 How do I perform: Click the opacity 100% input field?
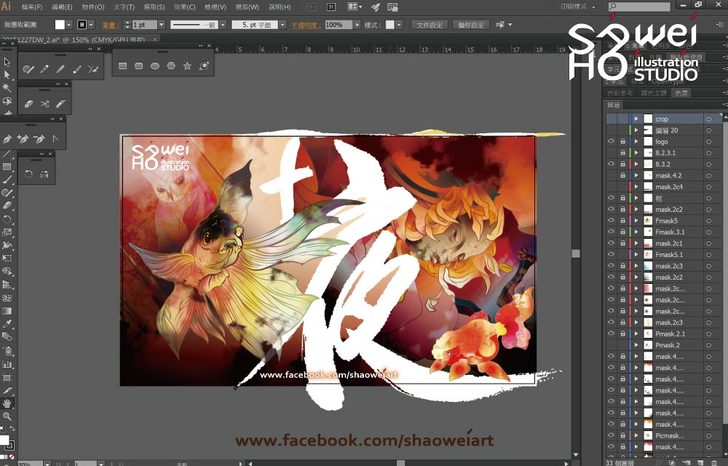(x=334, y=23)
